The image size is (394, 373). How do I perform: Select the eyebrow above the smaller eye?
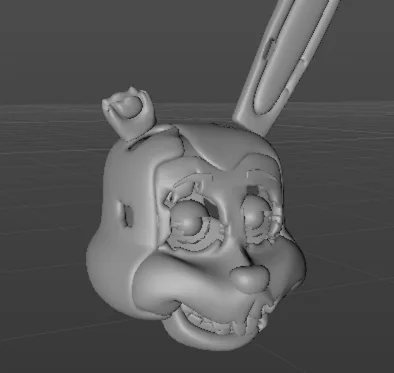point(261,174)
